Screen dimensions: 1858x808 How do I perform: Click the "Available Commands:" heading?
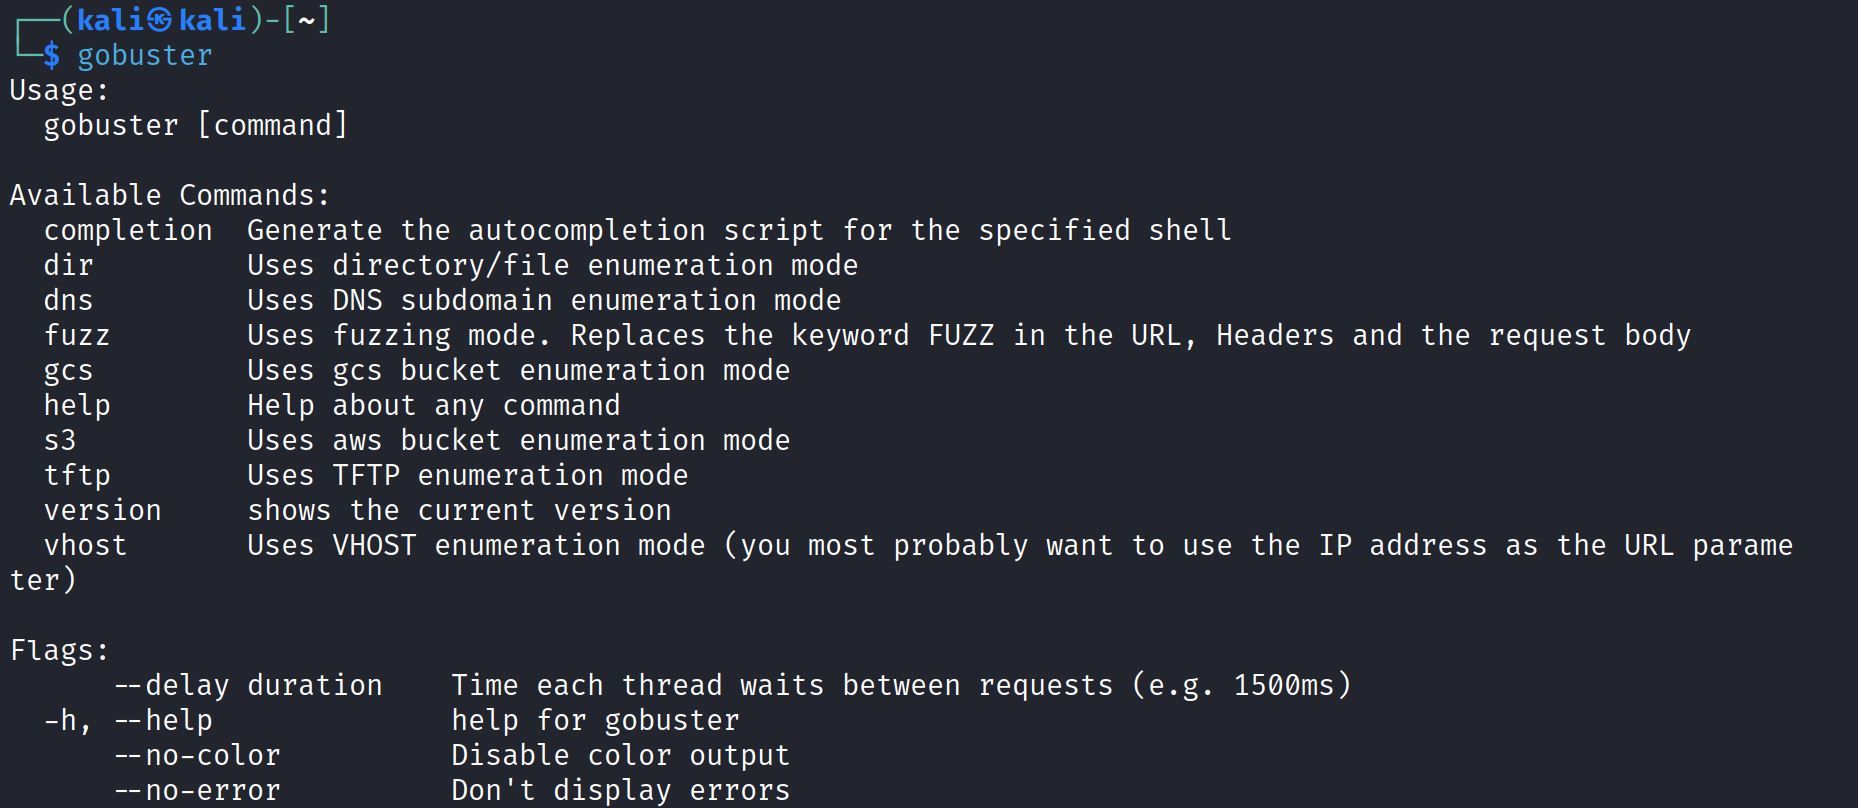pyautogui.click(x=169, y=195)
